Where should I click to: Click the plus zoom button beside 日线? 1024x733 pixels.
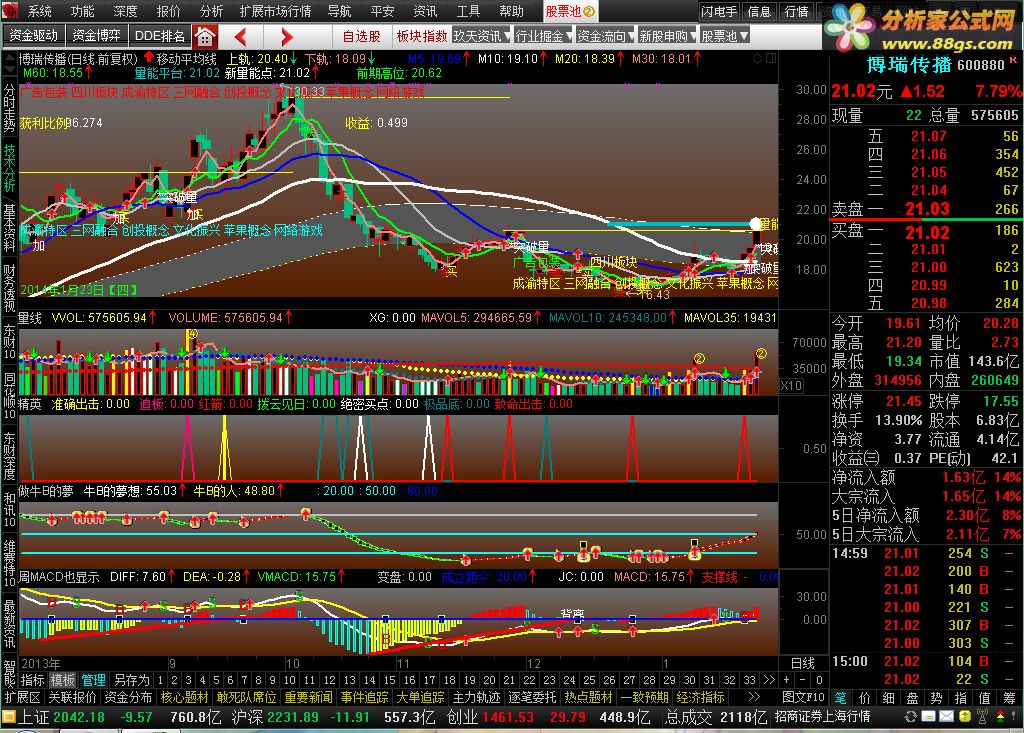[787, 680]
